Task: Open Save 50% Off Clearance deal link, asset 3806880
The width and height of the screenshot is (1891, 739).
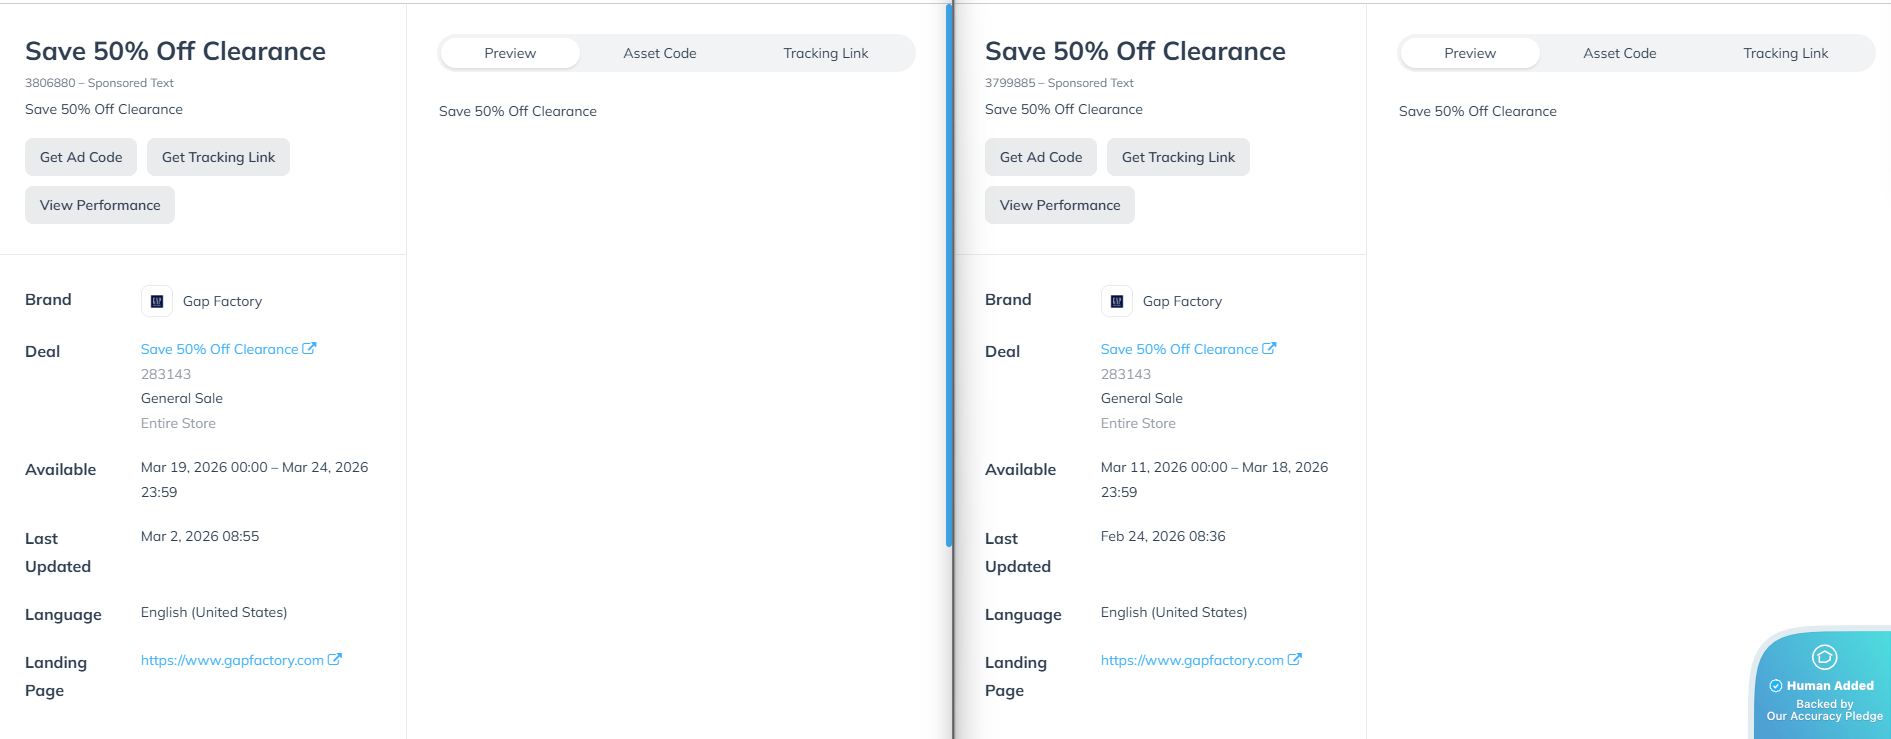Action: (219, 349)
